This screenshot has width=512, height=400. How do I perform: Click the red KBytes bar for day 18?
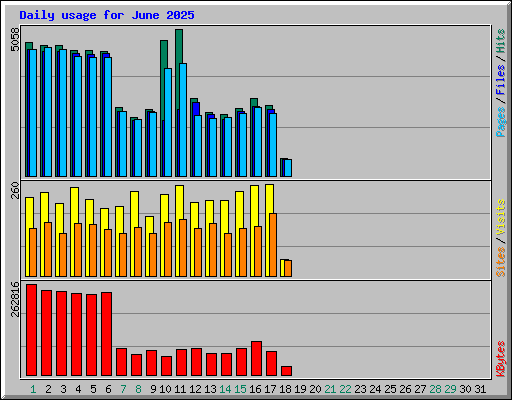point(287,371)
